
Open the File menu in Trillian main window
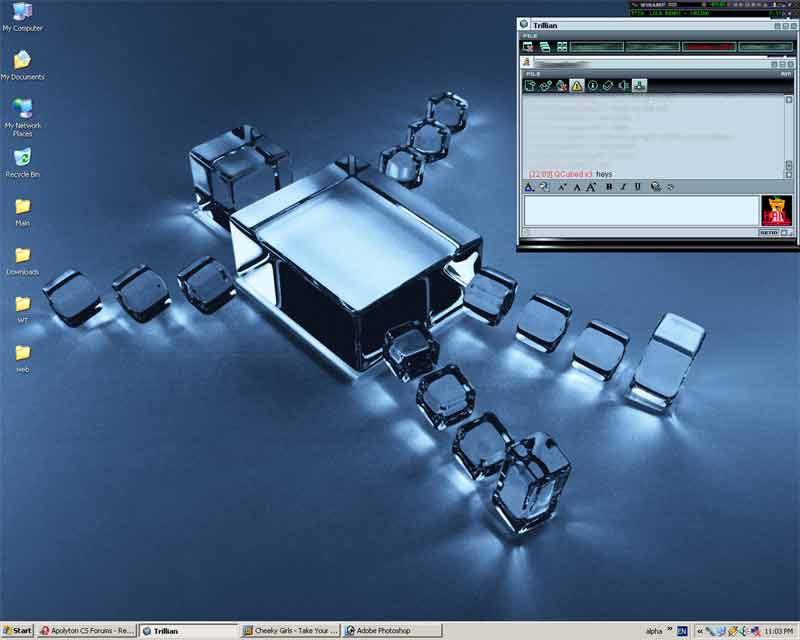coord(531,35)
